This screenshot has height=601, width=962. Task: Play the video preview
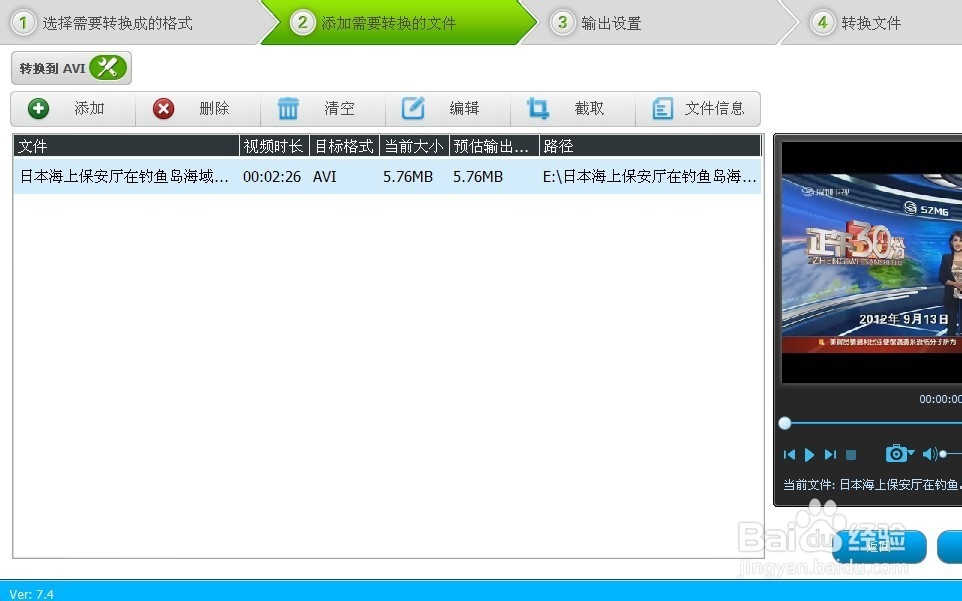pos(810,453)
